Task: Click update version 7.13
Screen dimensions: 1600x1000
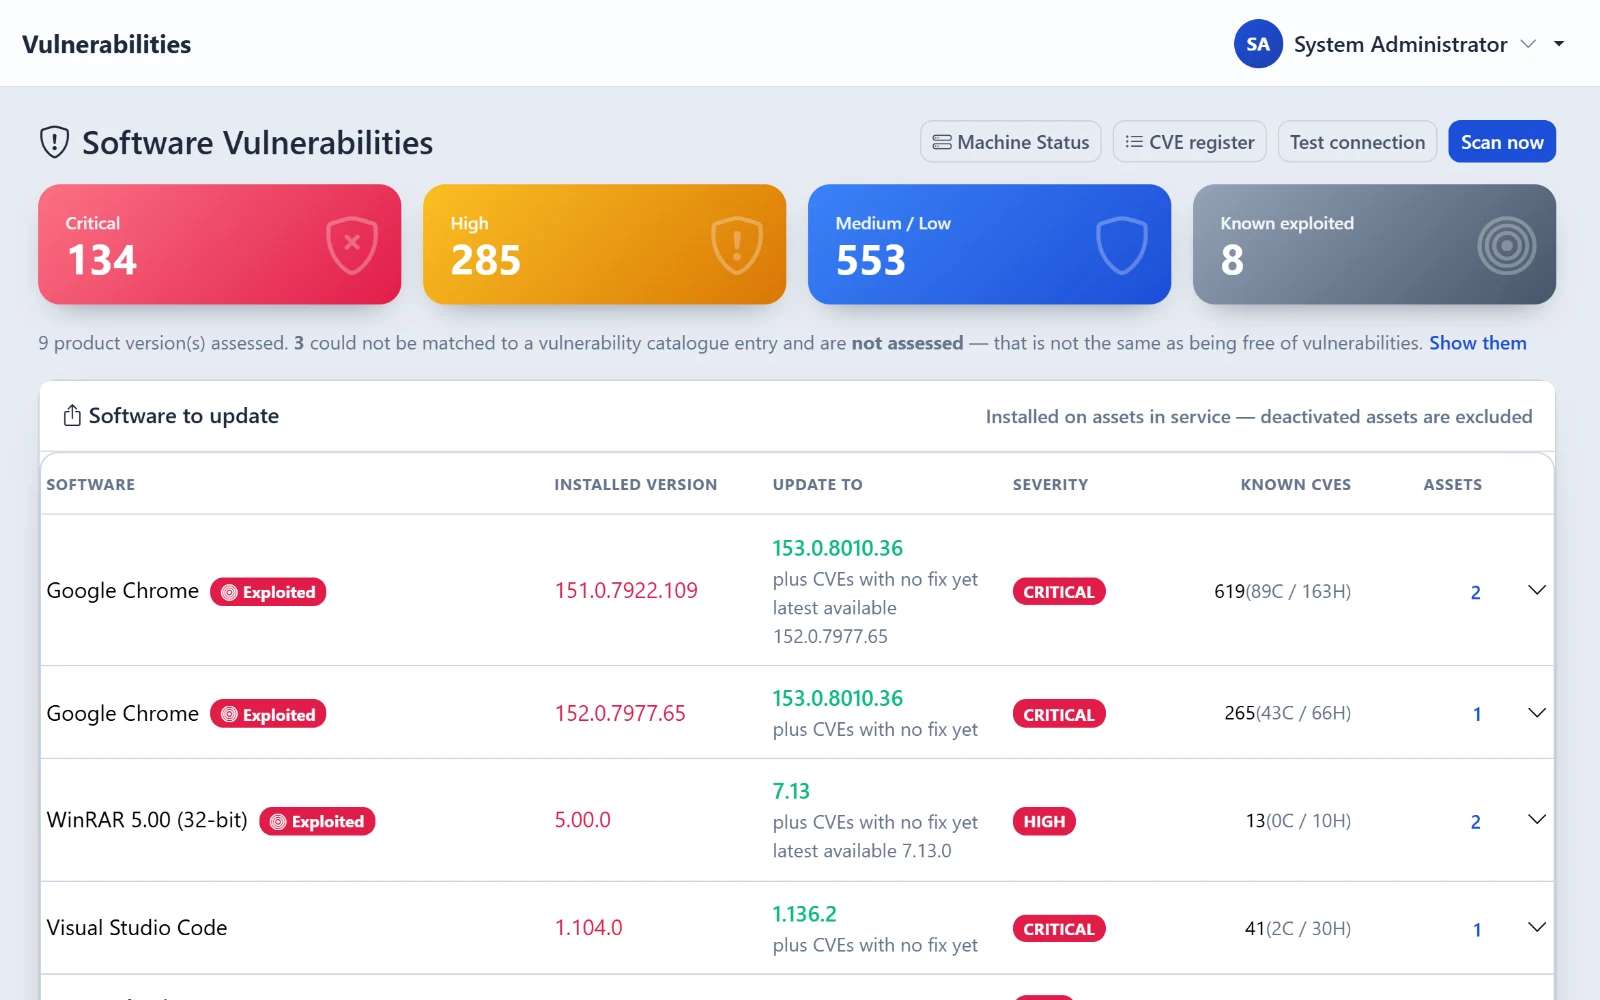Action: (791, 791)
